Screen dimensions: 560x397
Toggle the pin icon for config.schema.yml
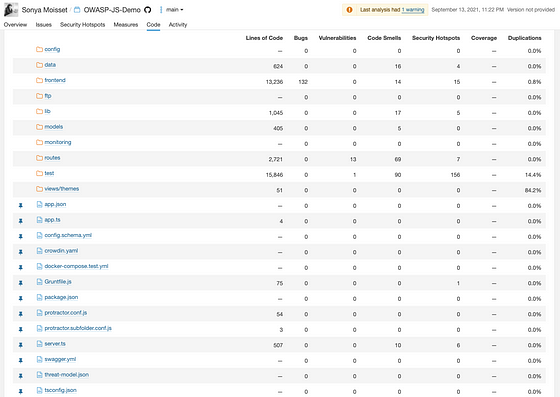pyautogui.click(x=21, y=237)
